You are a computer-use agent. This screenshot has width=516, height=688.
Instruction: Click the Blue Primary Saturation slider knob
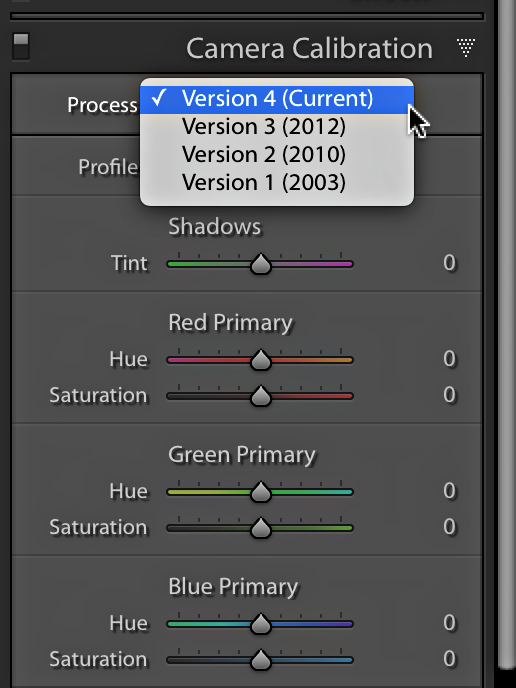click(x=261, y=659)
